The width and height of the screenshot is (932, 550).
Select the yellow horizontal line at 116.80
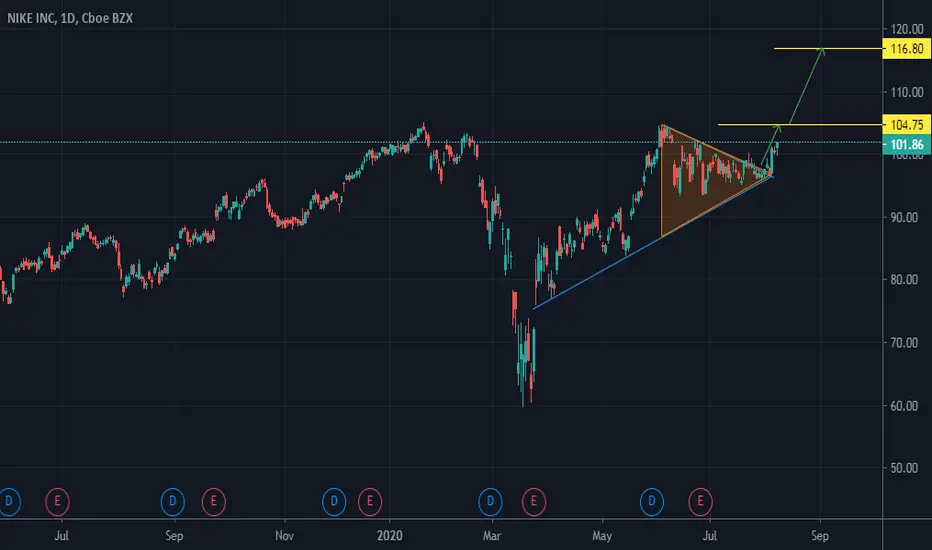828,49
